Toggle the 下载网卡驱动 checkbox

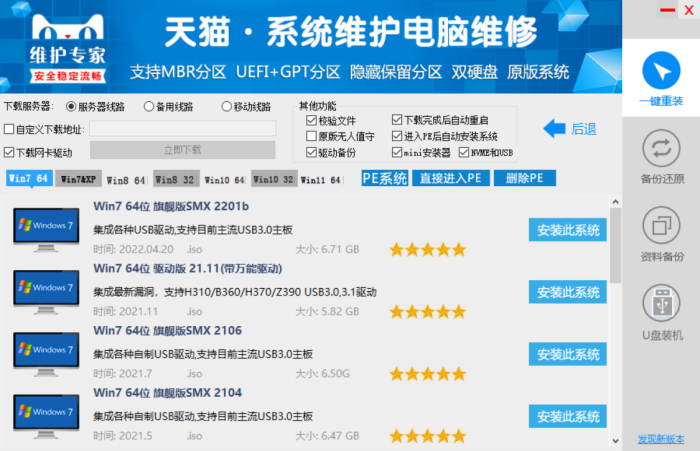click(x=10, y=153)
